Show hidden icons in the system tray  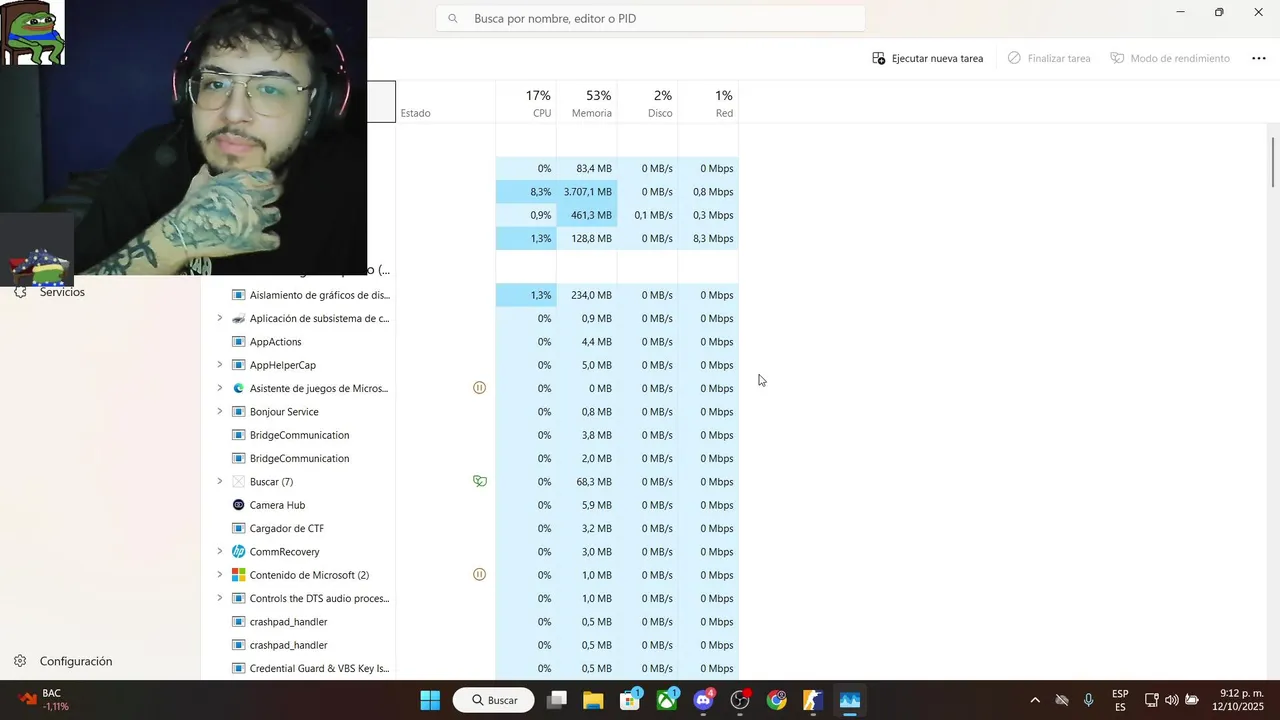pos(1035,700)
